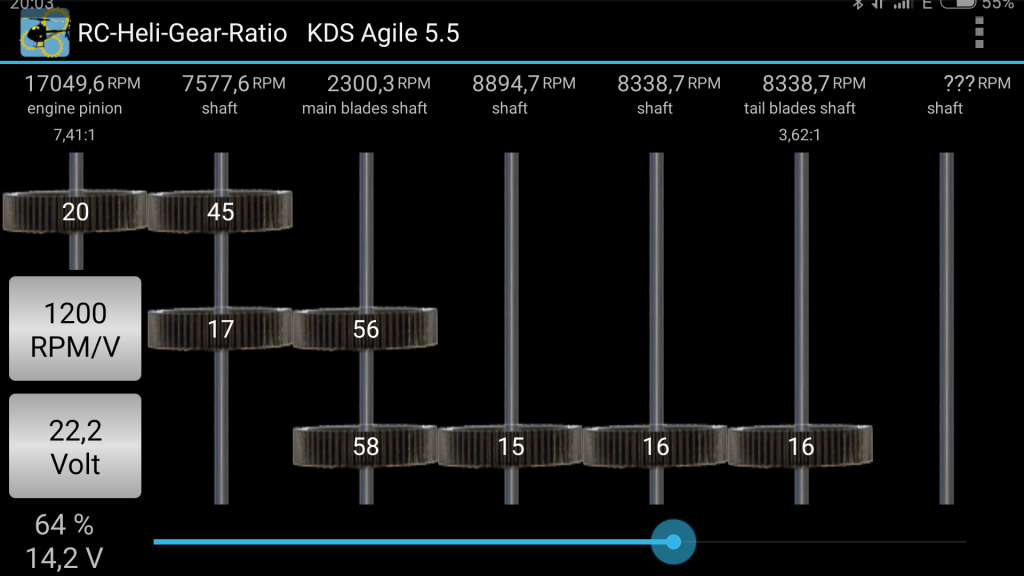The image size is (1024, 576).
Task: Select the 20-tooth engine pinion gear
Action: coord(75,211)
